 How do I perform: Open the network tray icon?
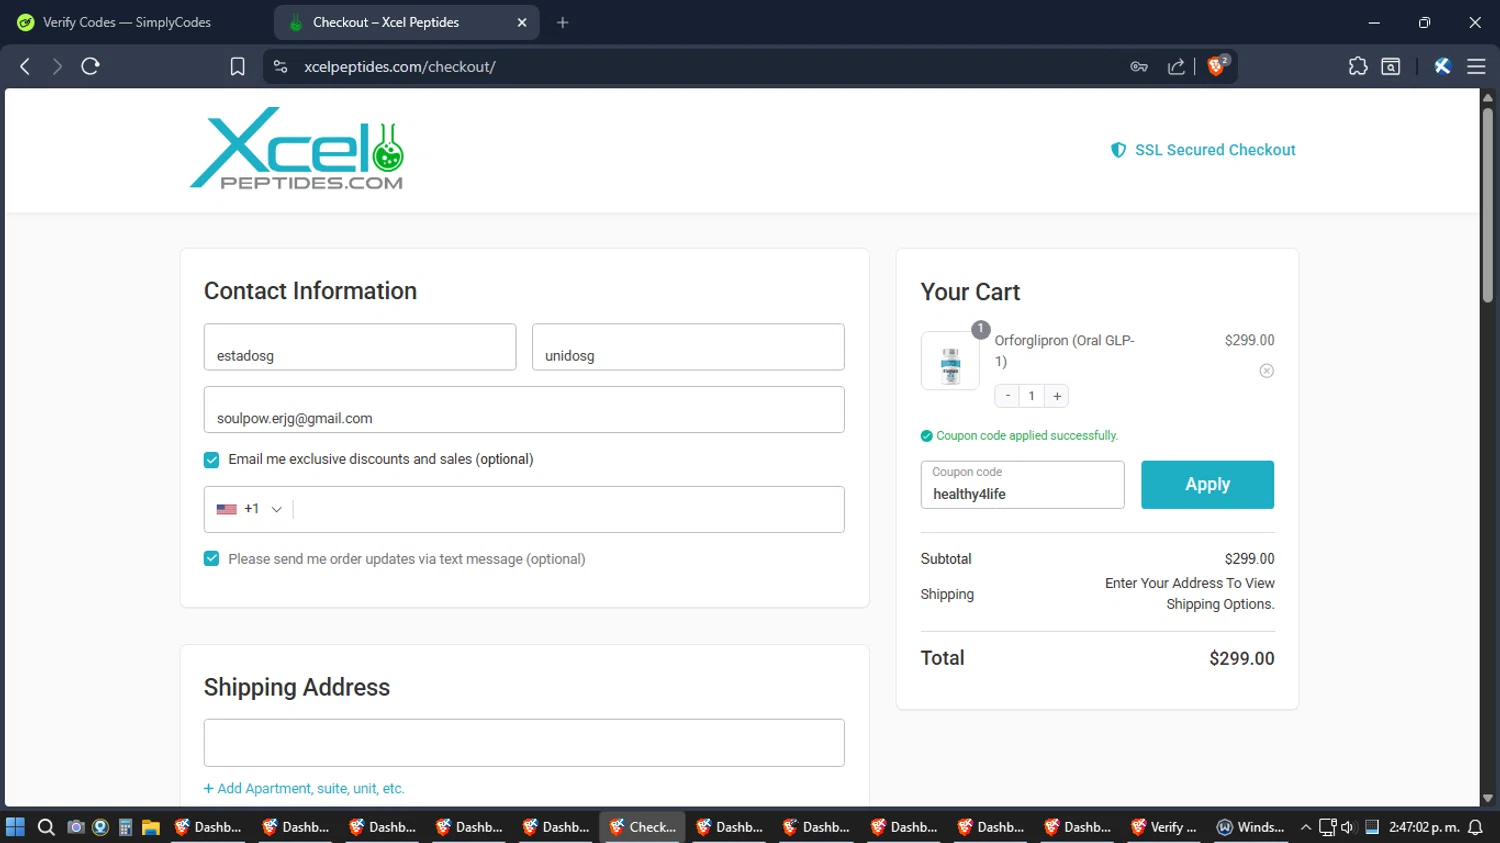1327,827
